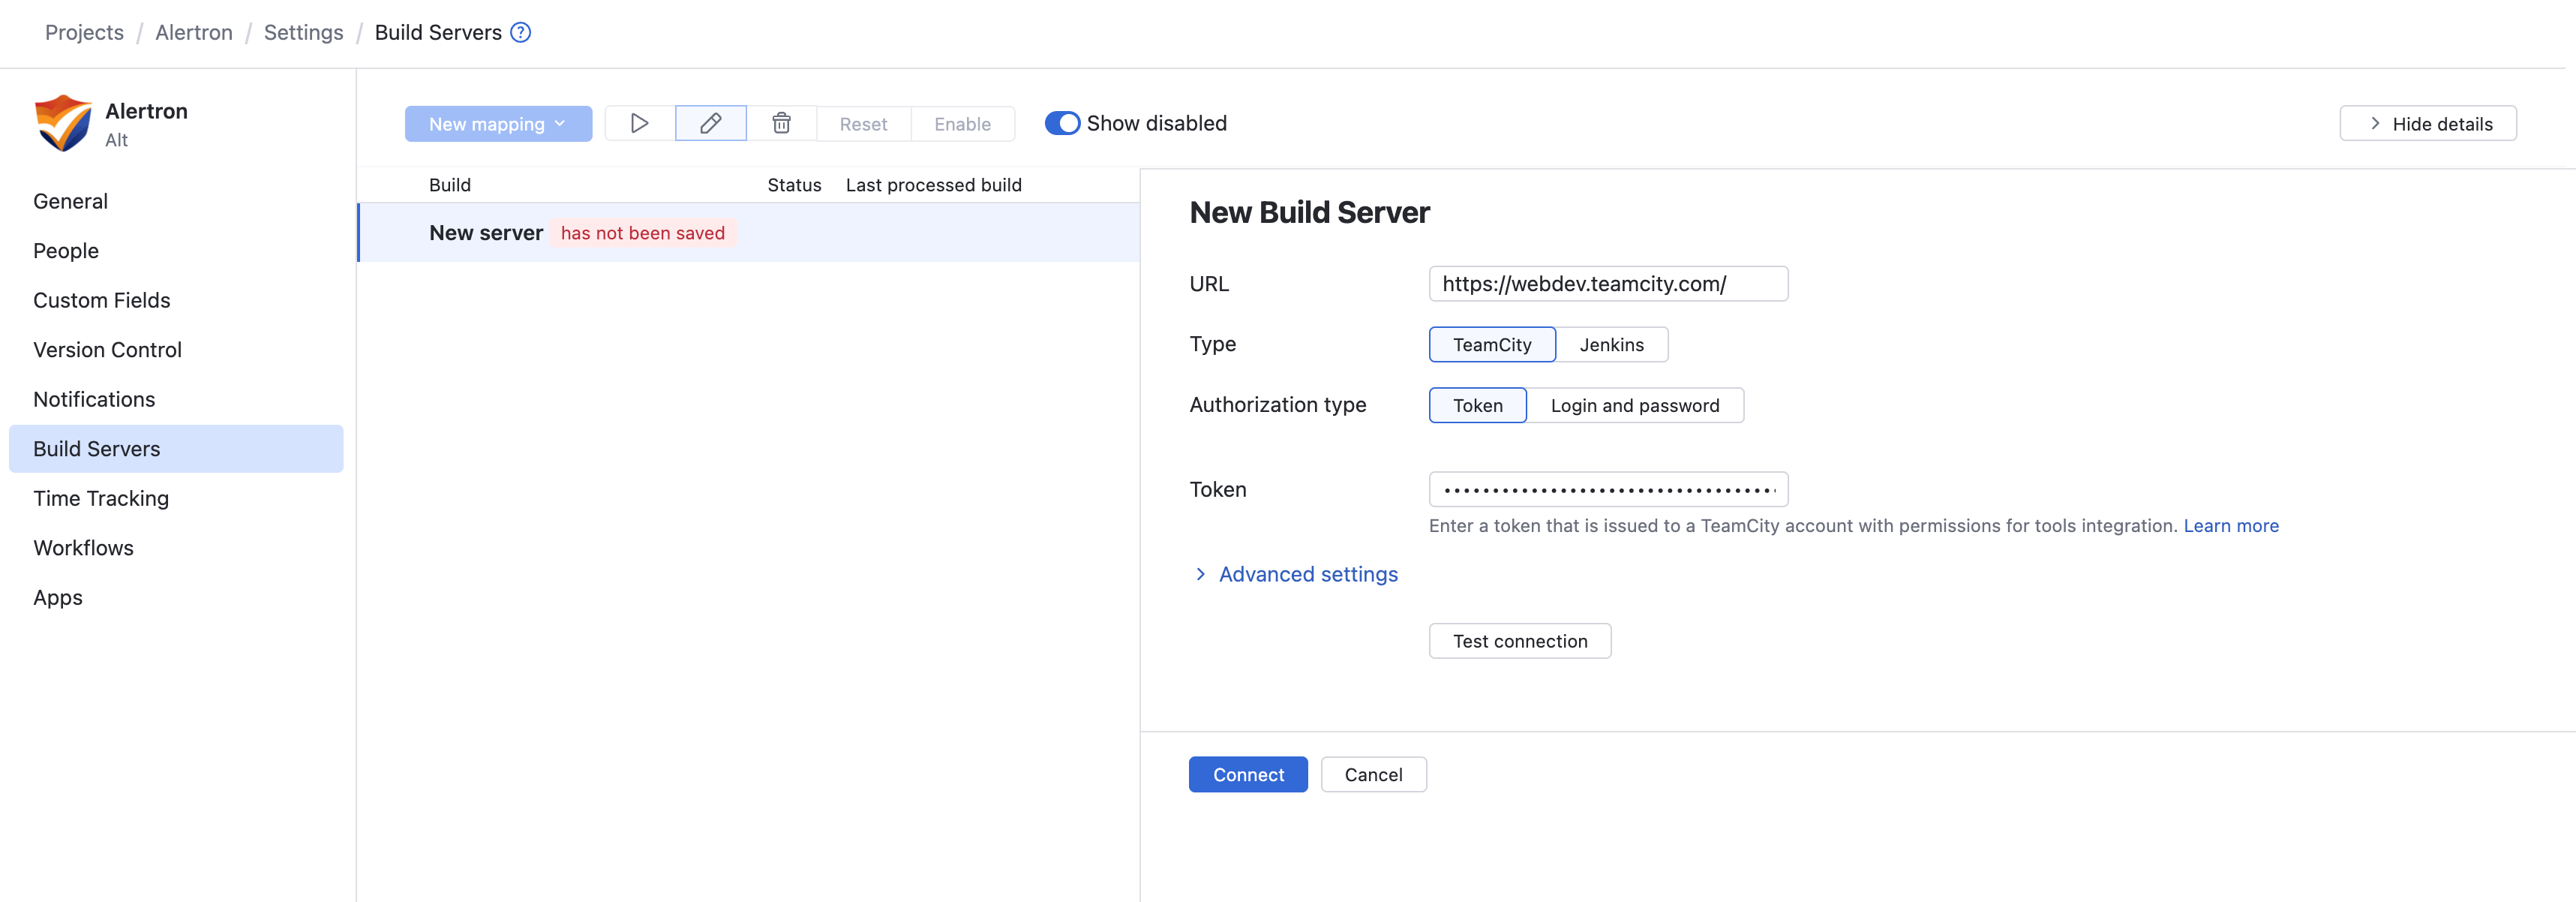
Task: Click the Status column header
Action: point(794,185)
